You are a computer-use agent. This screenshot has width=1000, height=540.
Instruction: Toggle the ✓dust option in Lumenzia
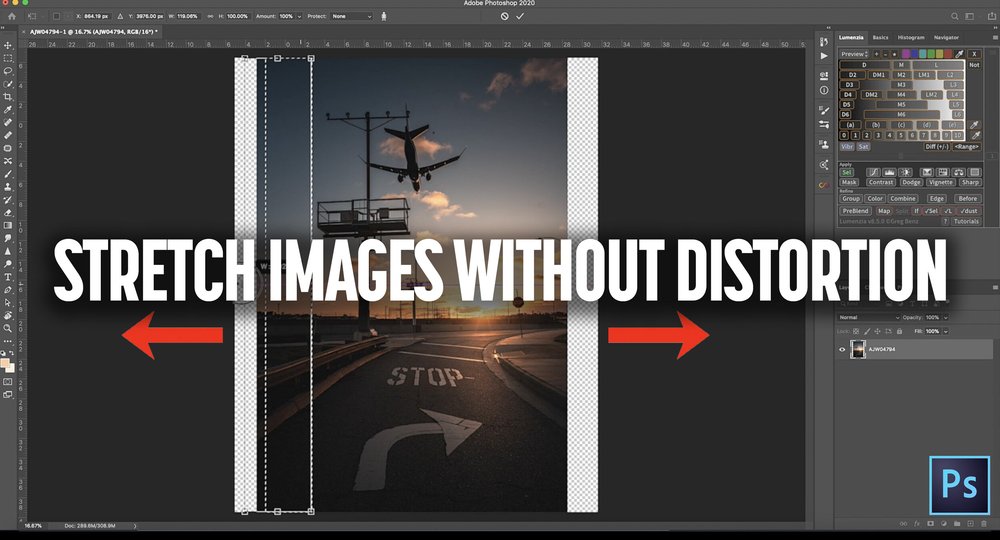click(x=969, y=211)
